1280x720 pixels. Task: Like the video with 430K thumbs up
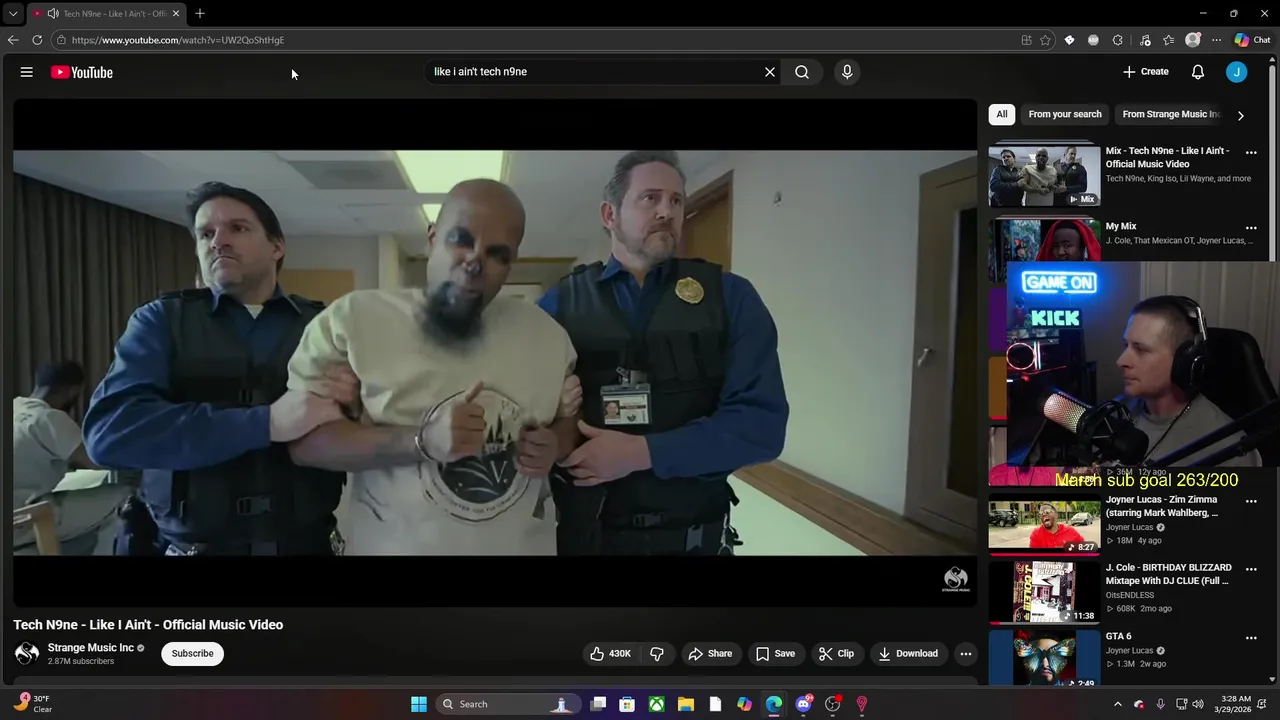[x=610, y=654]
